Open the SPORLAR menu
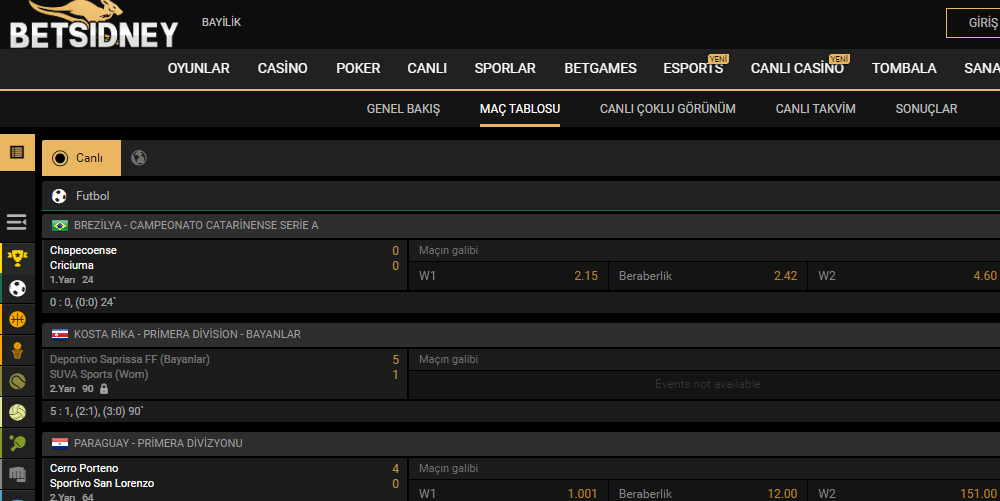Viewport: 1000px width, 501px height. [x=505, y=68]
